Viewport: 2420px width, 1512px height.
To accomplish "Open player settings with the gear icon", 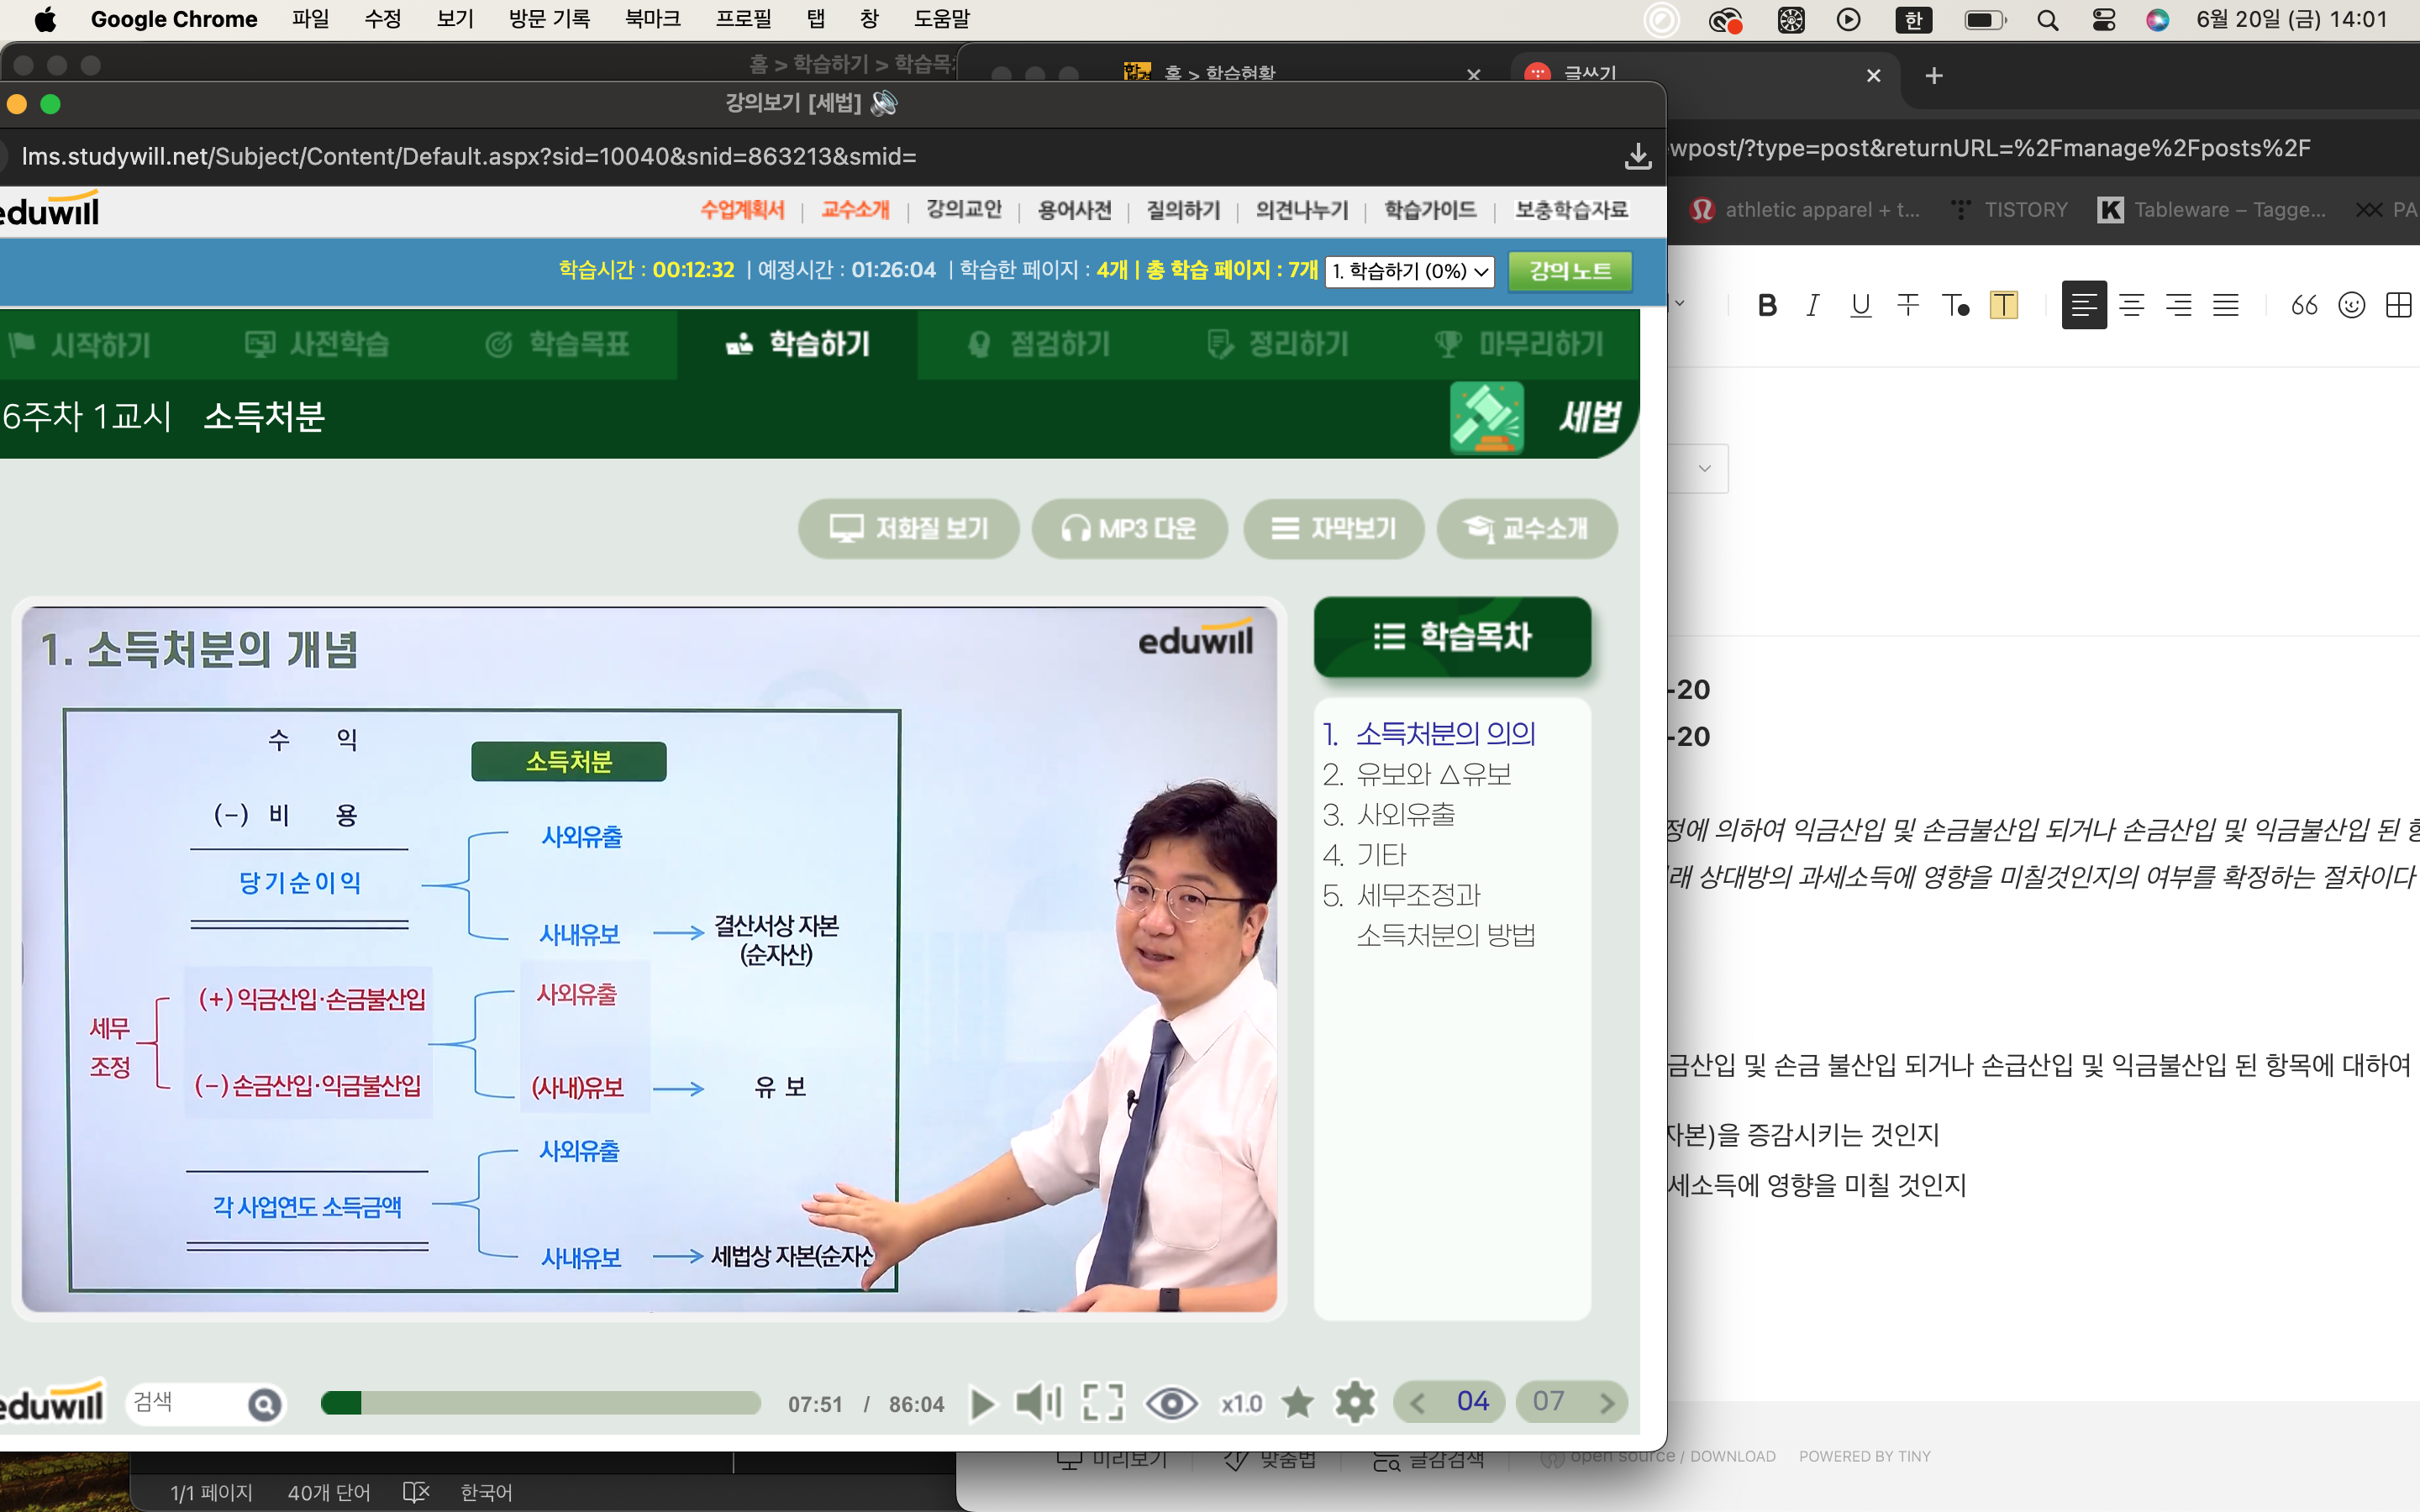I will pos(1355,1403).
